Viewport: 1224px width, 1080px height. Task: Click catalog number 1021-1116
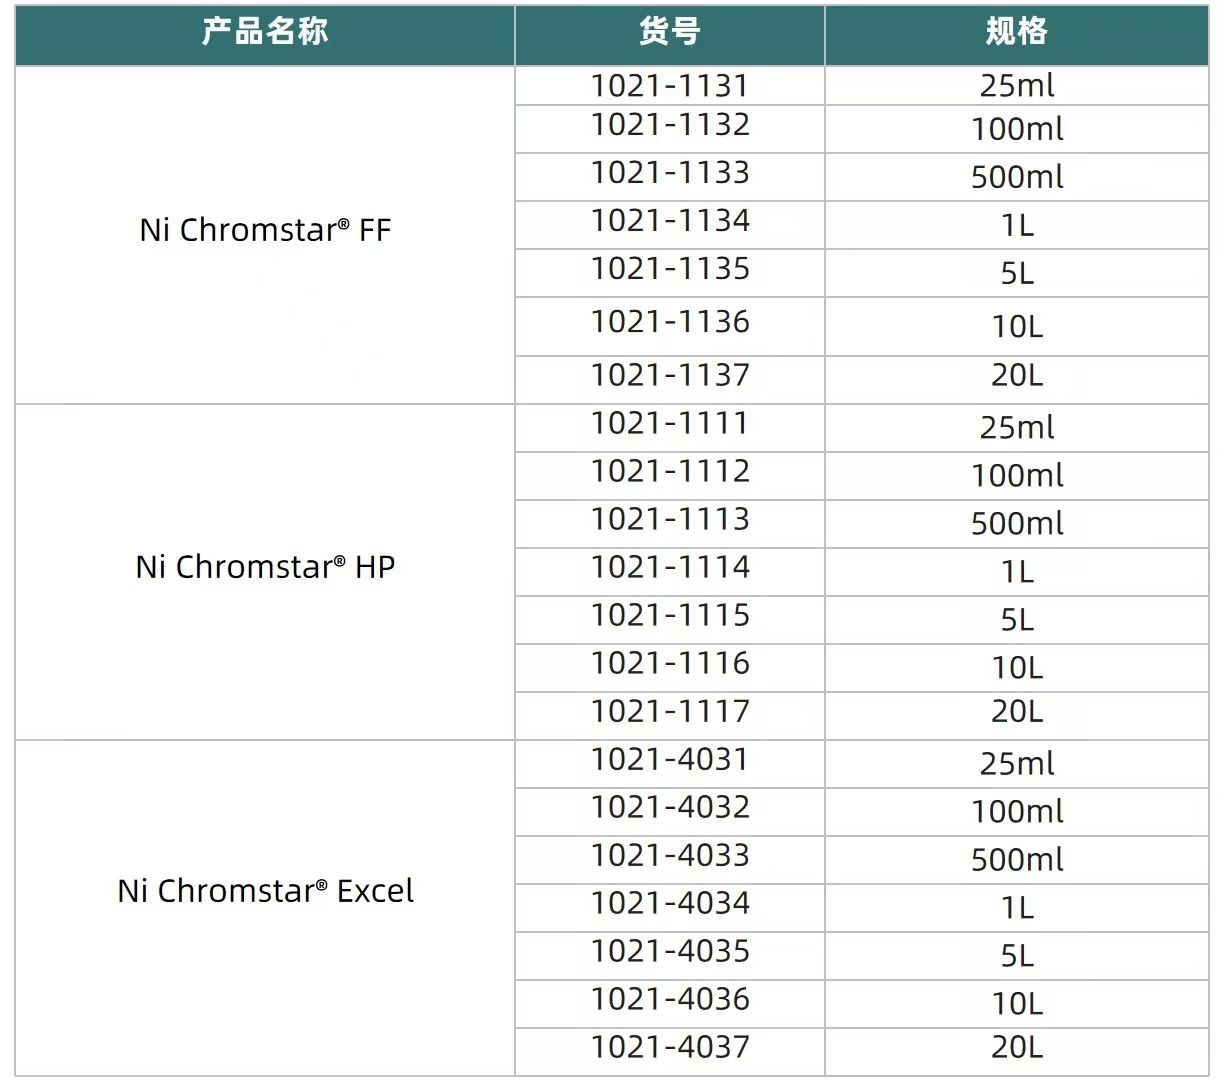tap(670, 664)
